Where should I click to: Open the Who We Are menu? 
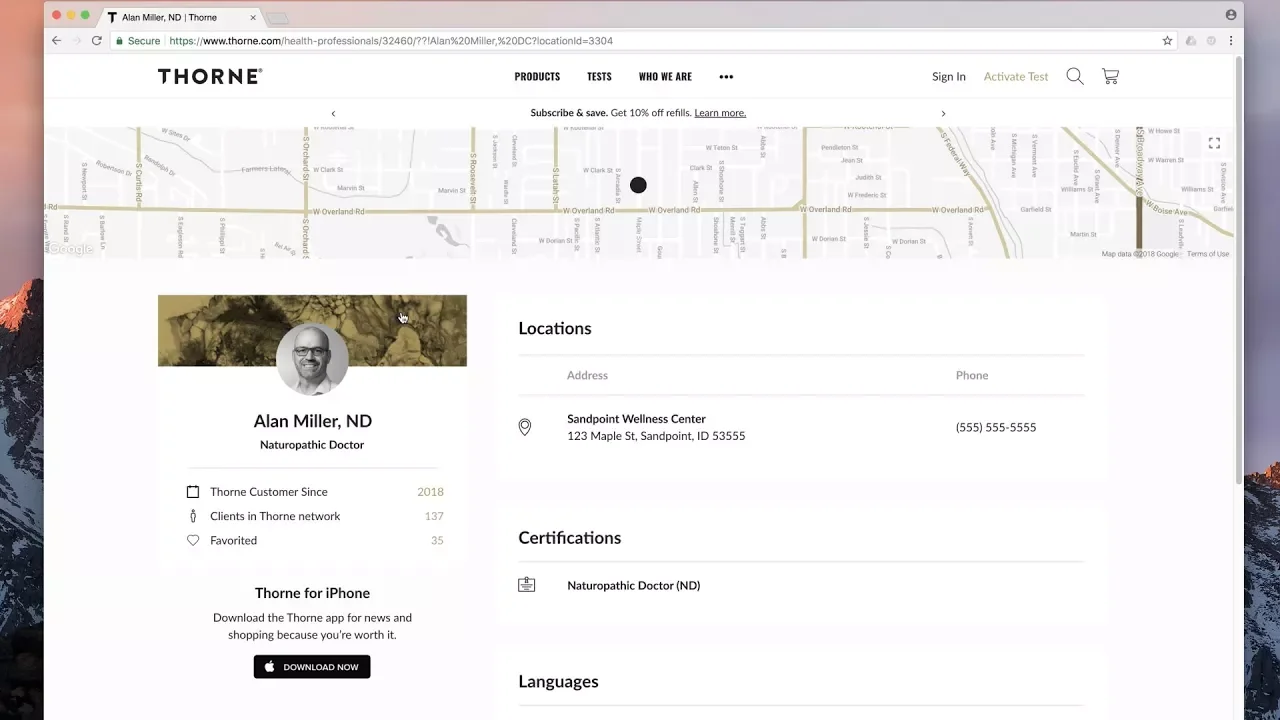[x=665, y=76]
